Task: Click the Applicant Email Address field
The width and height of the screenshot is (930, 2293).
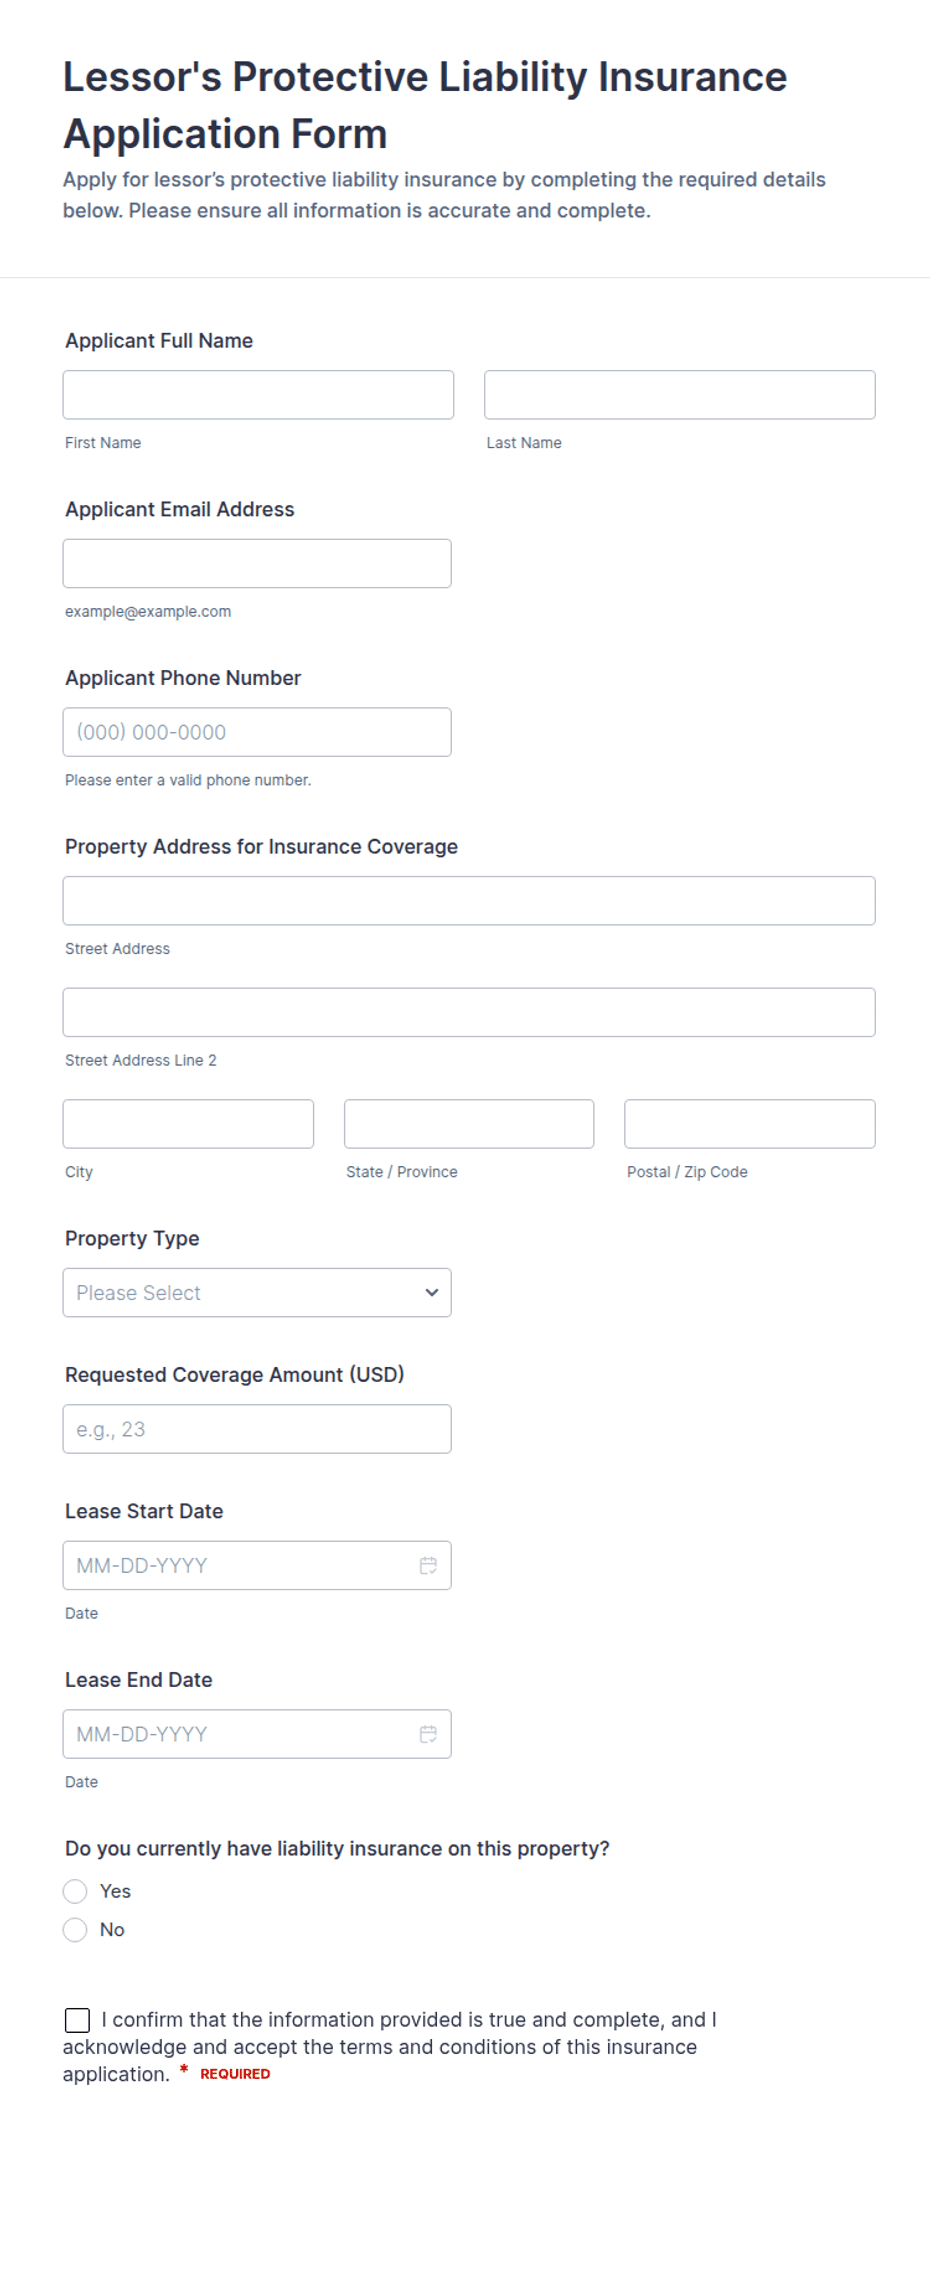Action: [x=257, y=563]
